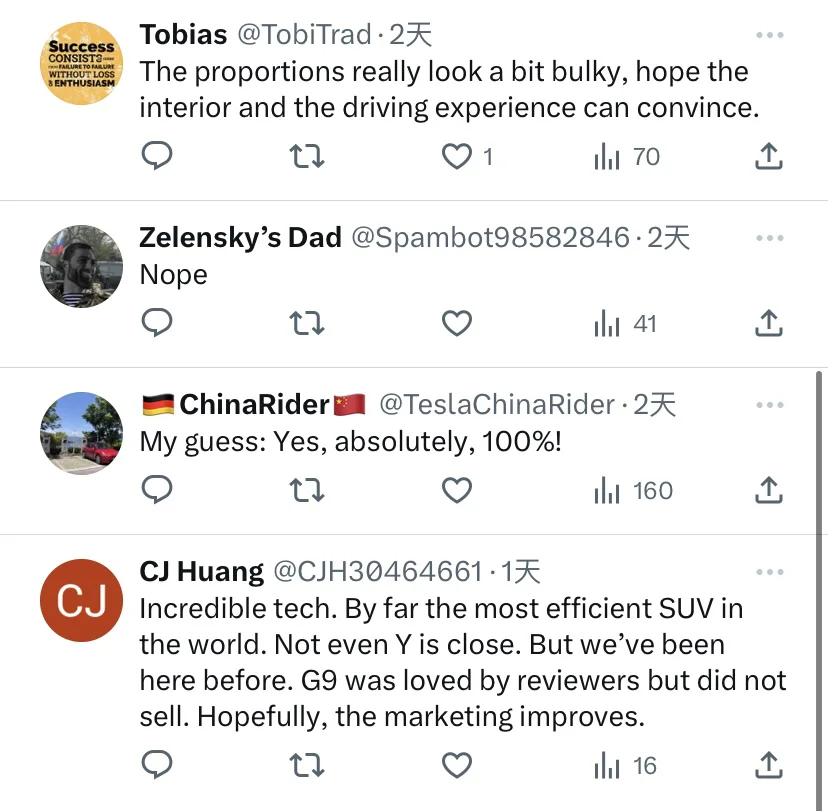Open Zelensky's Dad profile picture
The image size is (828, 811).
coord(81,266)
